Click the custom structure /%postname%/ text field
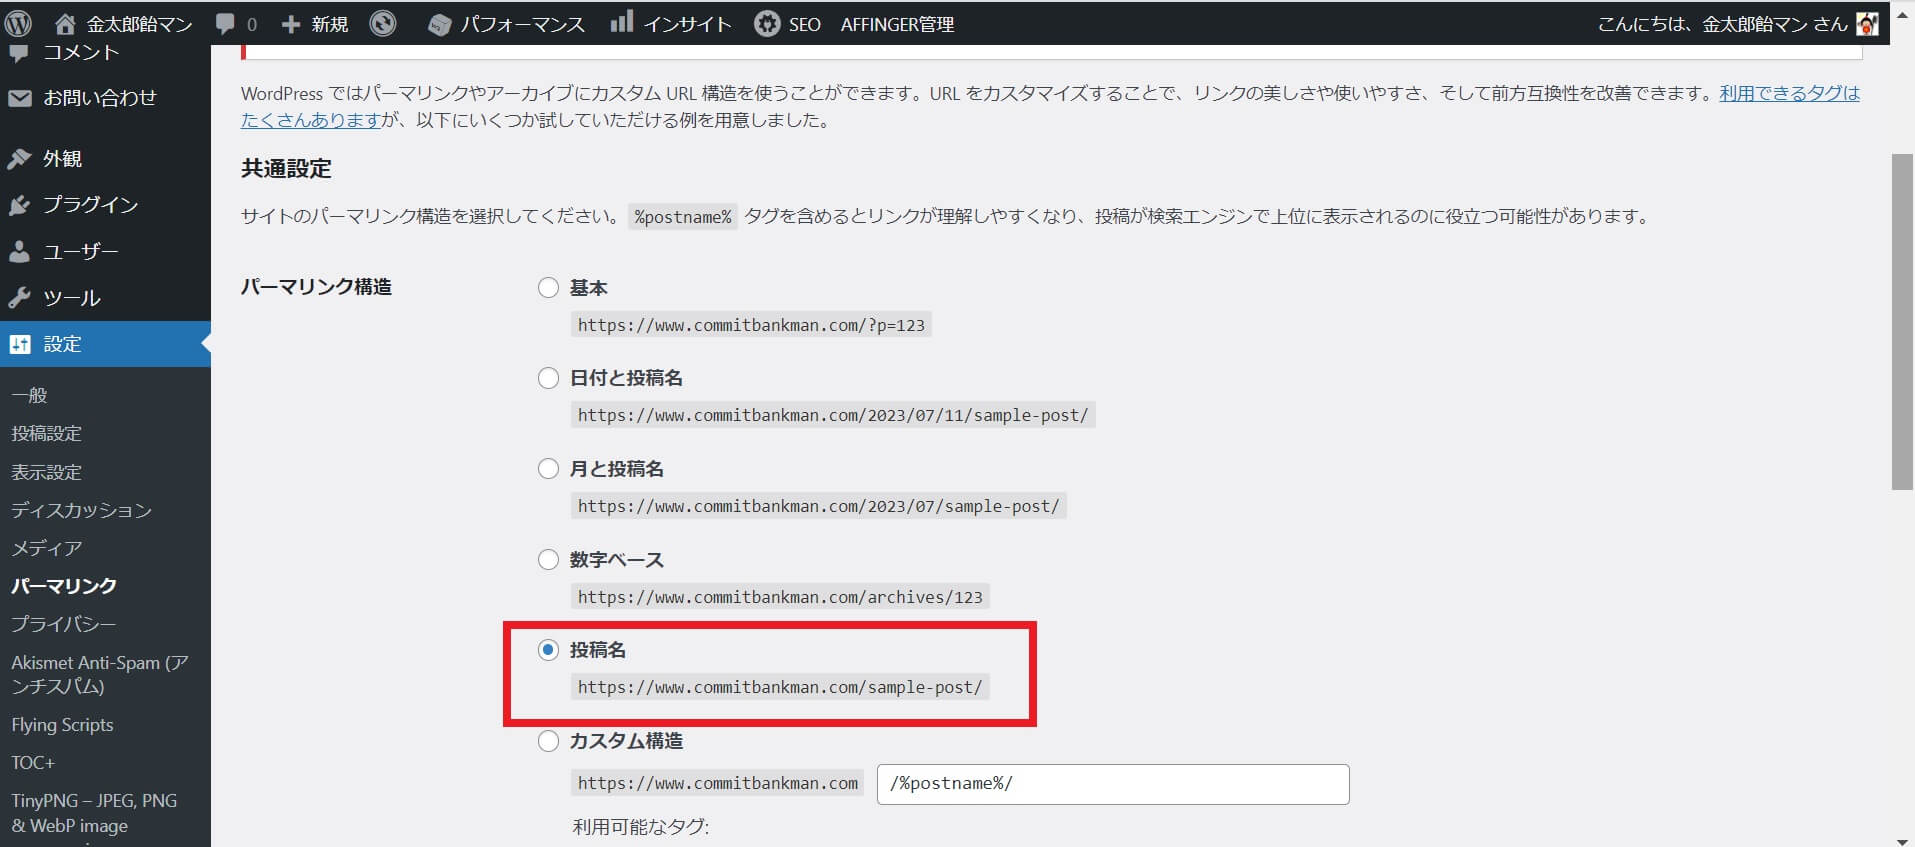Image resolution: width=1915 pixels, height=847 pixels. 1112,784
